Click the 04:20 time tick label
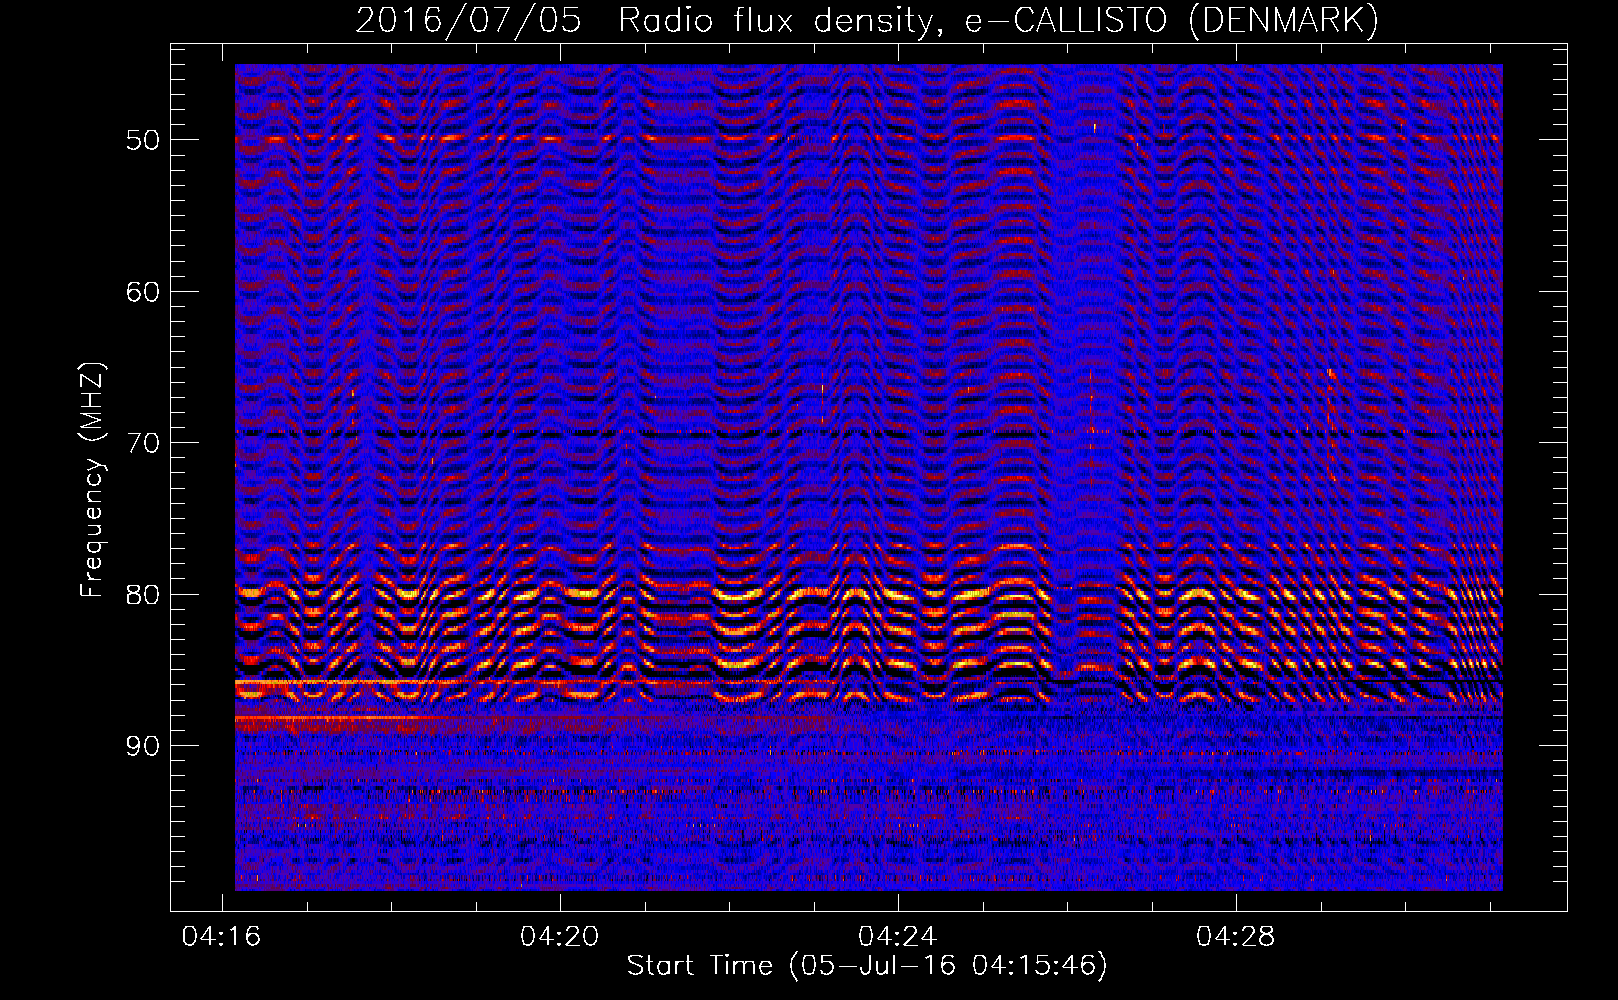The width and height of the screenshot is (1618, 1000). tap(560, 936)
